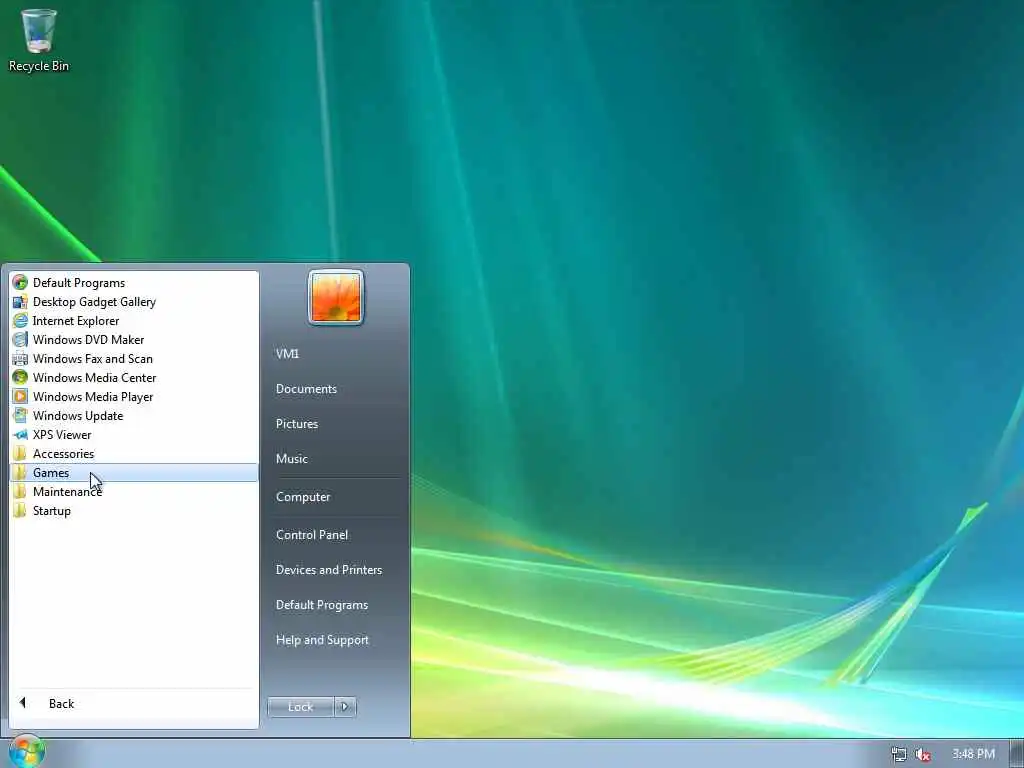Launch Windows DVD Maker icon
The width and height of the screenshot is (1024, 768).
point(20,340)
